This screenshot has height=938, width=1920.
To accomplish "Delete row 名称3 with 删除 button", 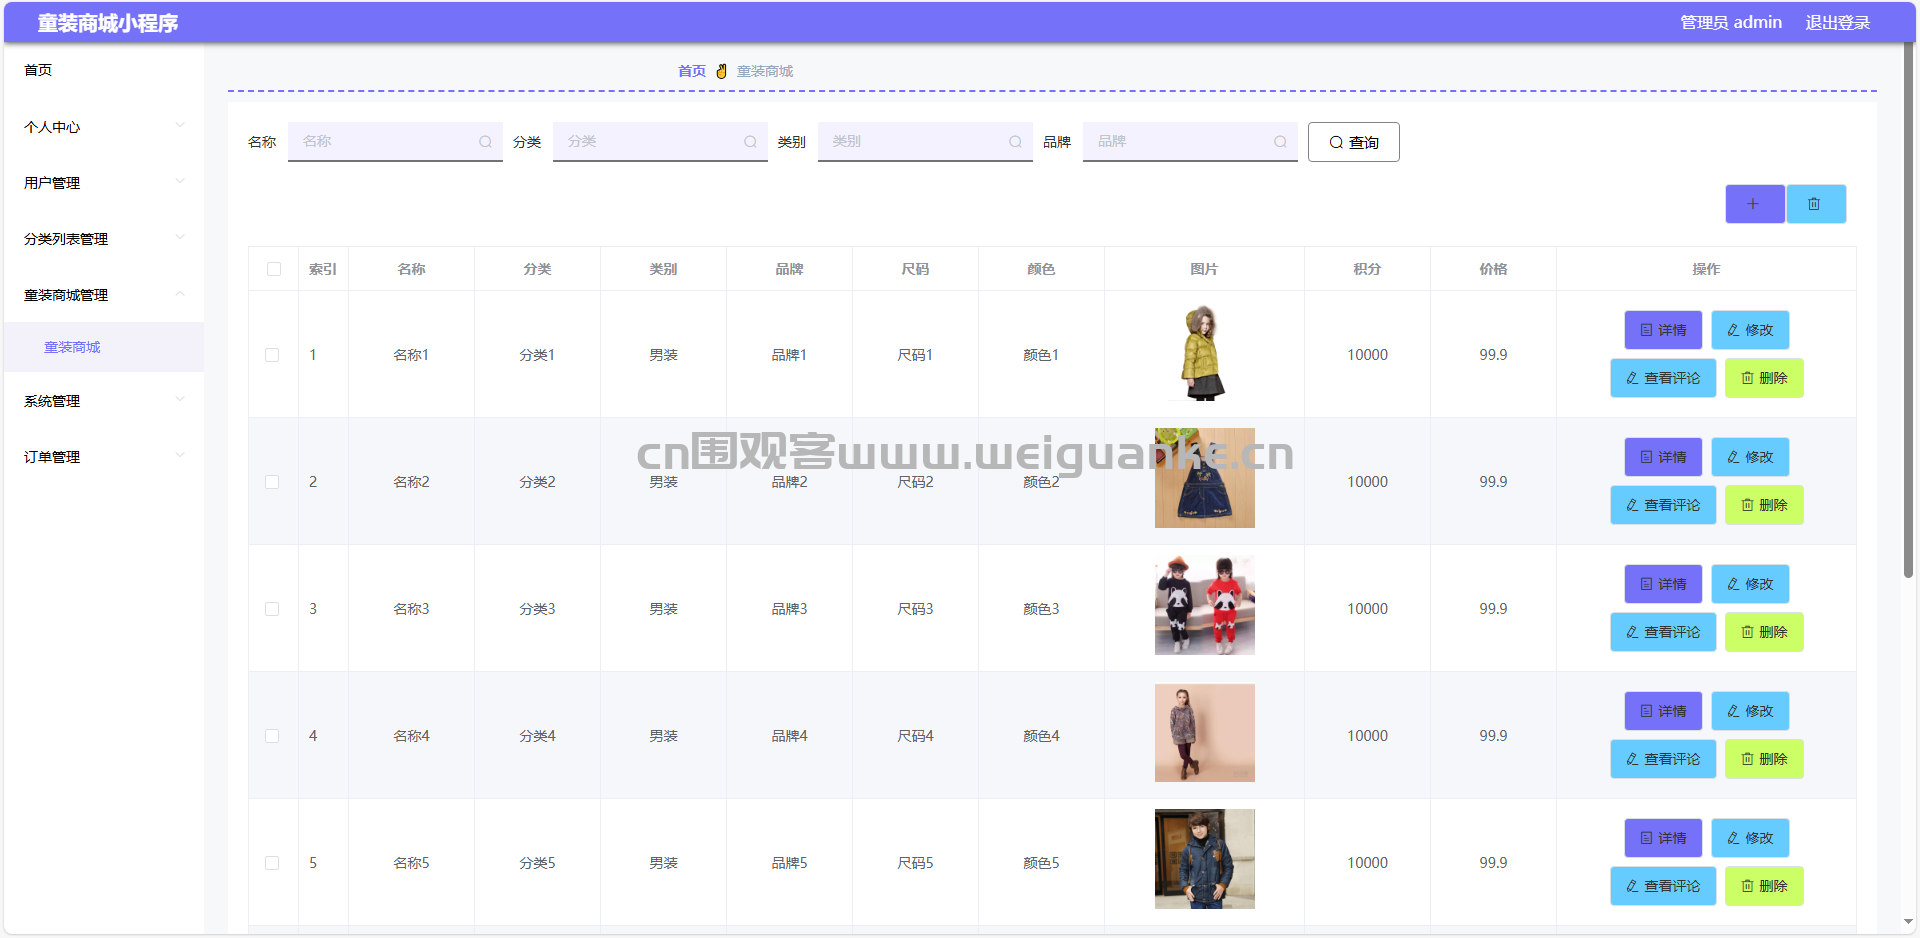I will (x=1763, y=632).
